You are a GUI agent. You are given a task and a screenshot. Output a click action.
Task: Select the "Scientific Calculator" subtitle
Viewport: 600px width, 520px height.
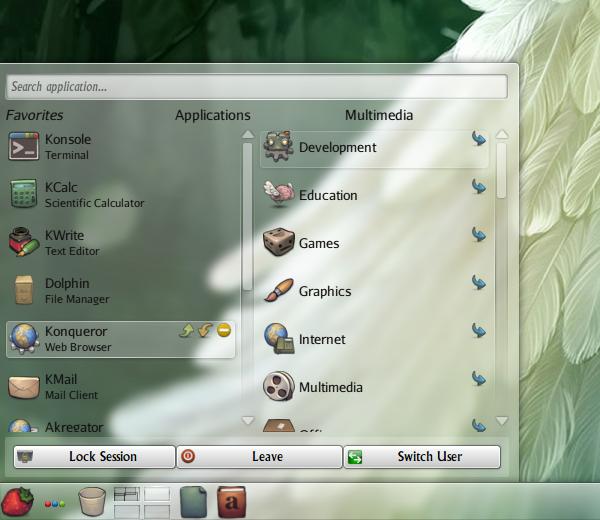95,203
